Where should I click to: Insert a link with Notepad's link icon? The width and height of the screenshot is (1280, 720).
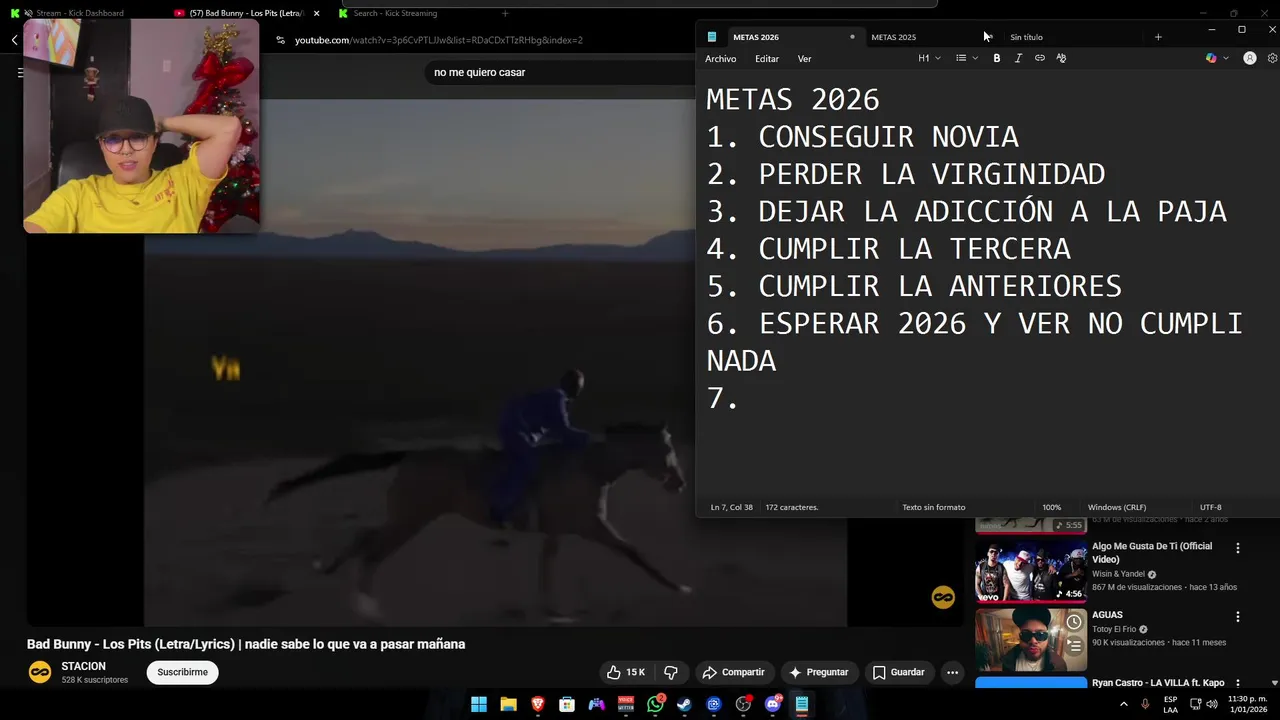(1040, 58)
